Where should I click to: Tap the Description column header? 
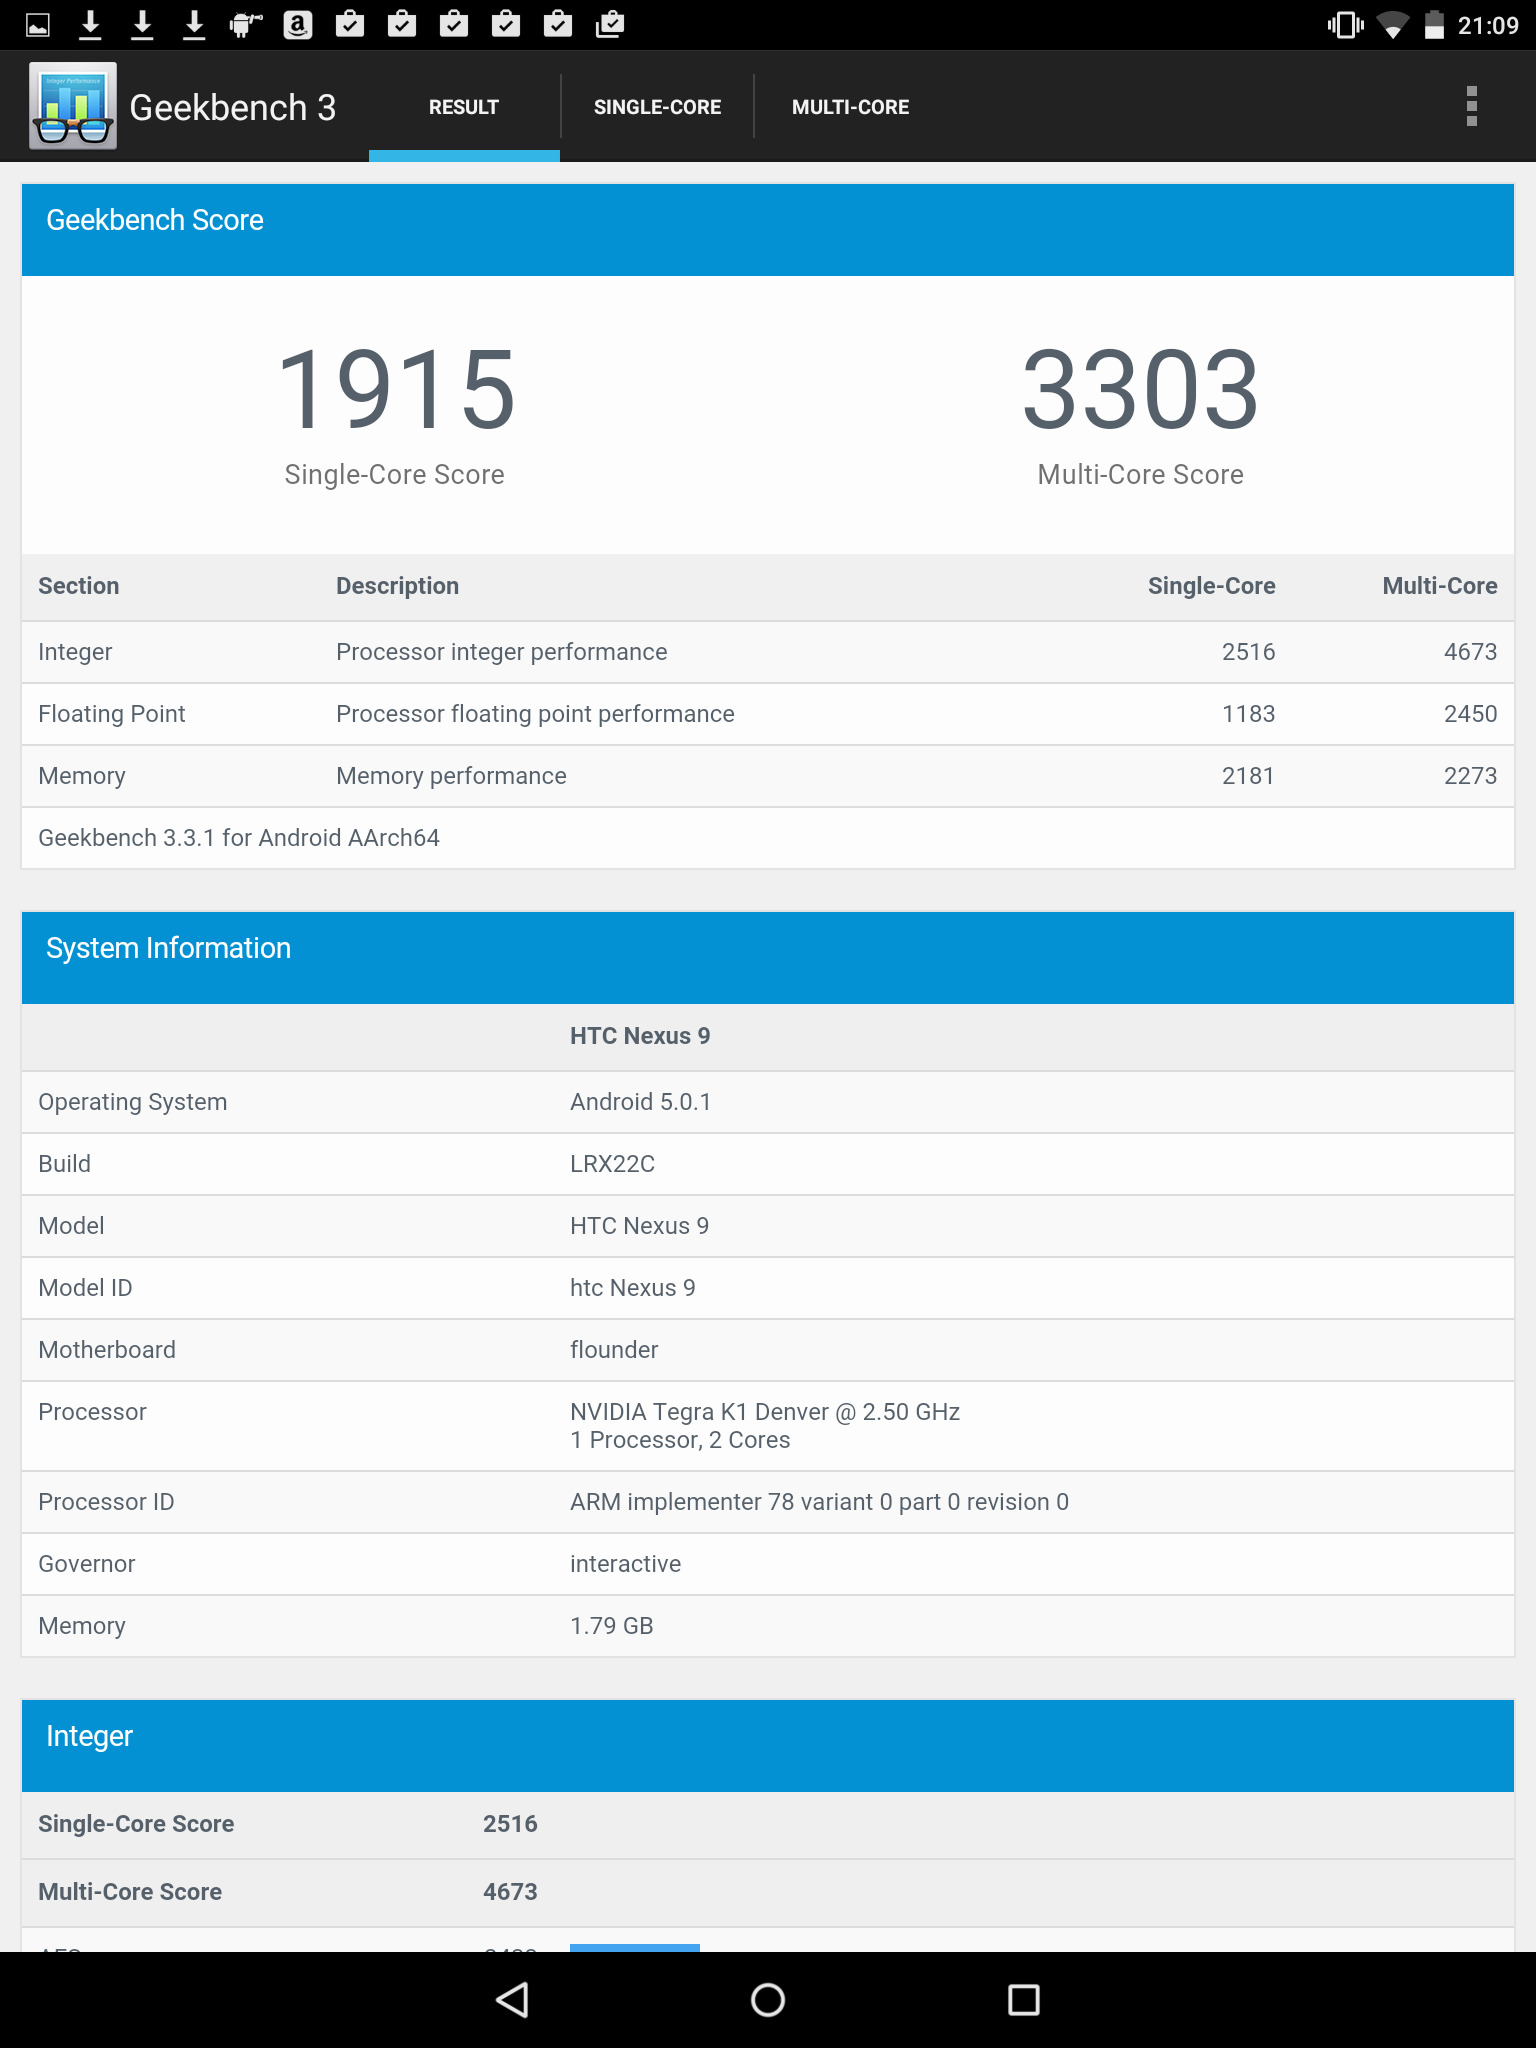coord(397,586)
